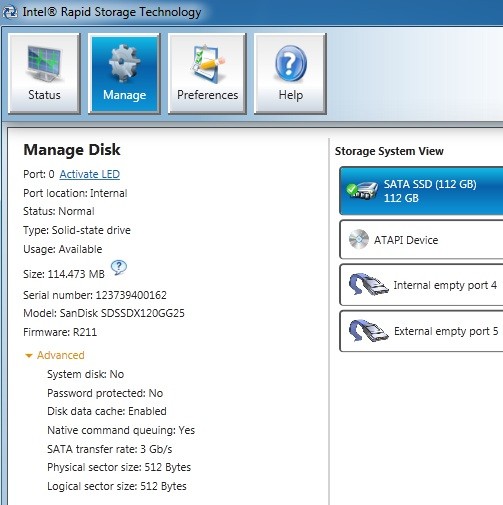This screenshot has width=503, height=505.
Task: Click the SATA SSD drive icon
Action: pyautogui.click(x=362, y=190)
